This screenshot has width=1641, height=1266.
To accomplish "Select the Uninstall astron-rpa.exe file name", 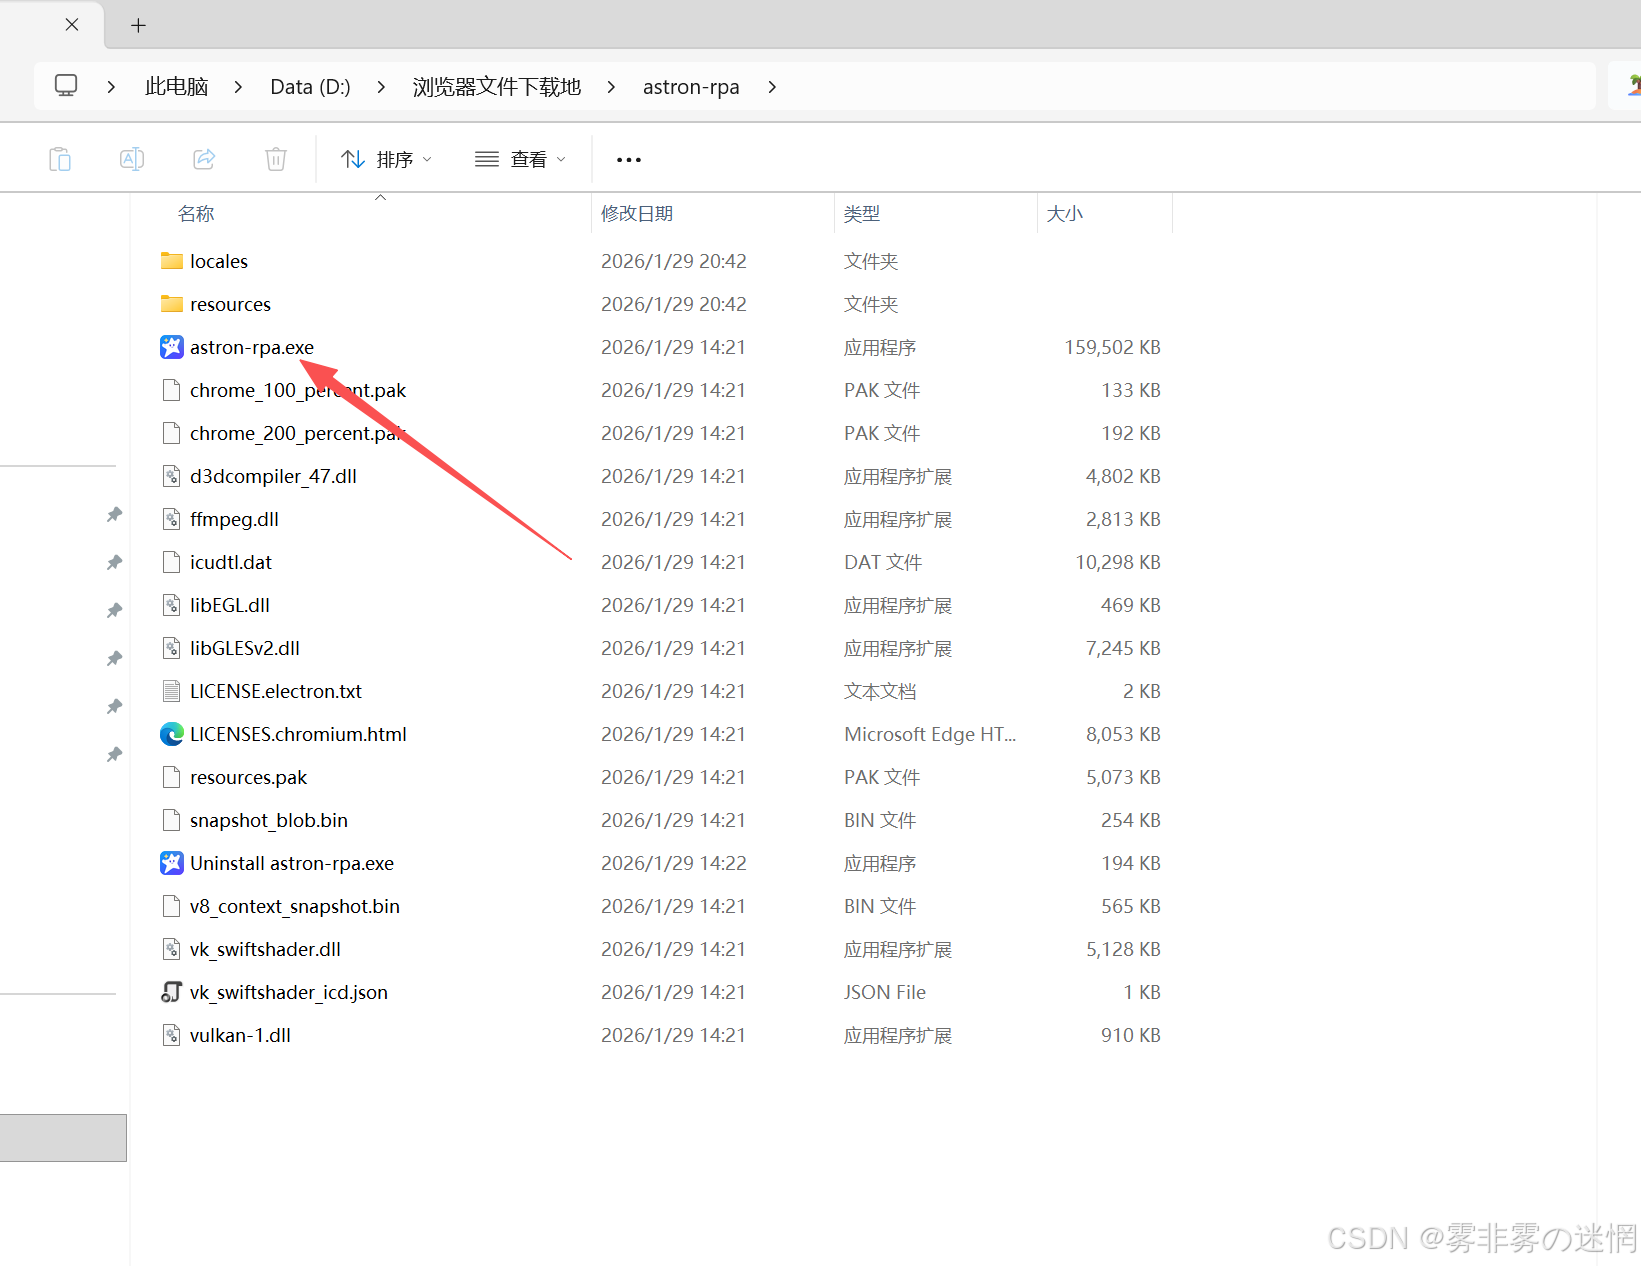I will 292,863.
